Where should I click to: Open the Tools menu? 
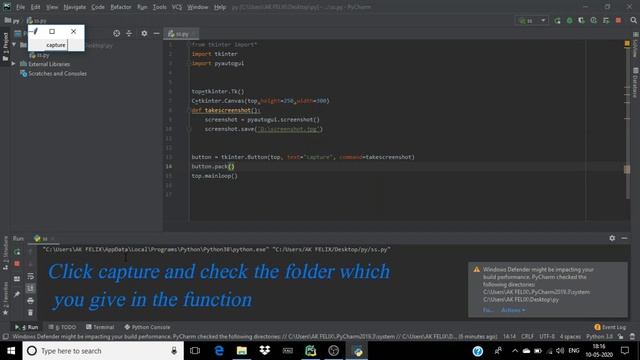pyautogui.click(x=160, y=7)
